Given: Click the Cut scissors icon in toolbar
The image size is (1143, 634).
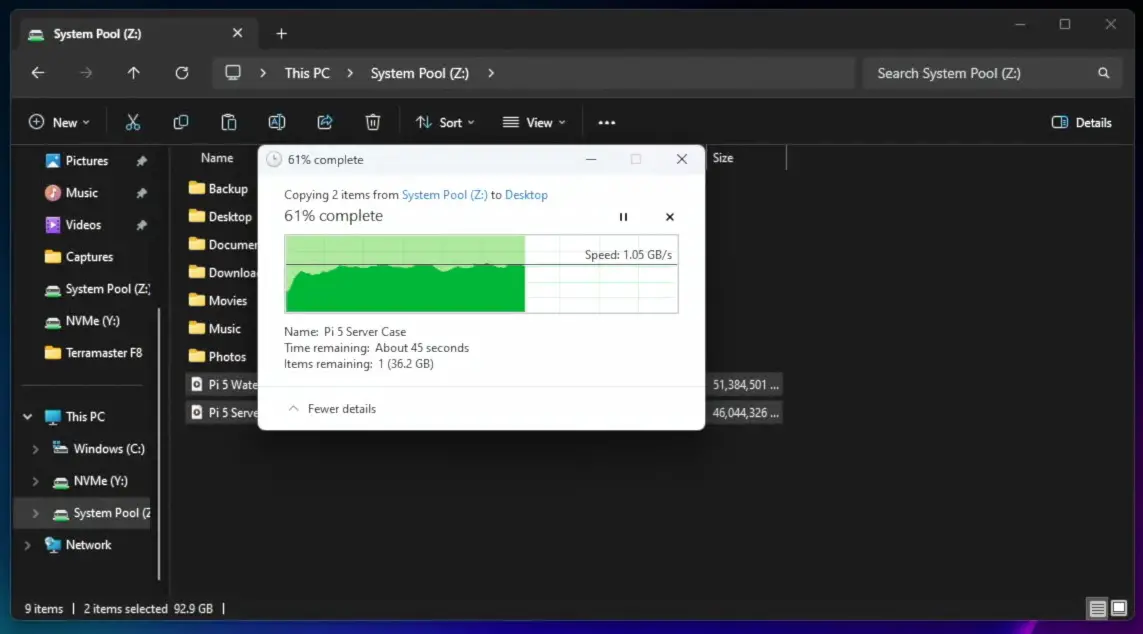Looking at the screenshot, I should (x=133, y=122).
